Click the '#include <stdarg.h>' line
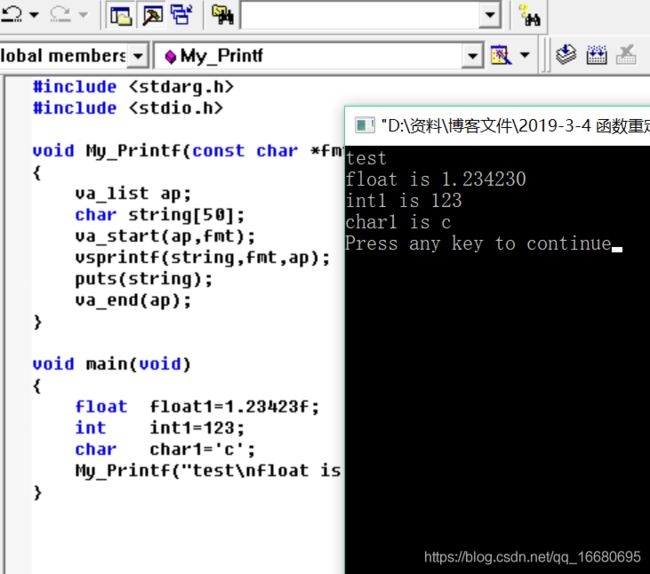The height and width of the screenshot is (574, 650). 133,87
